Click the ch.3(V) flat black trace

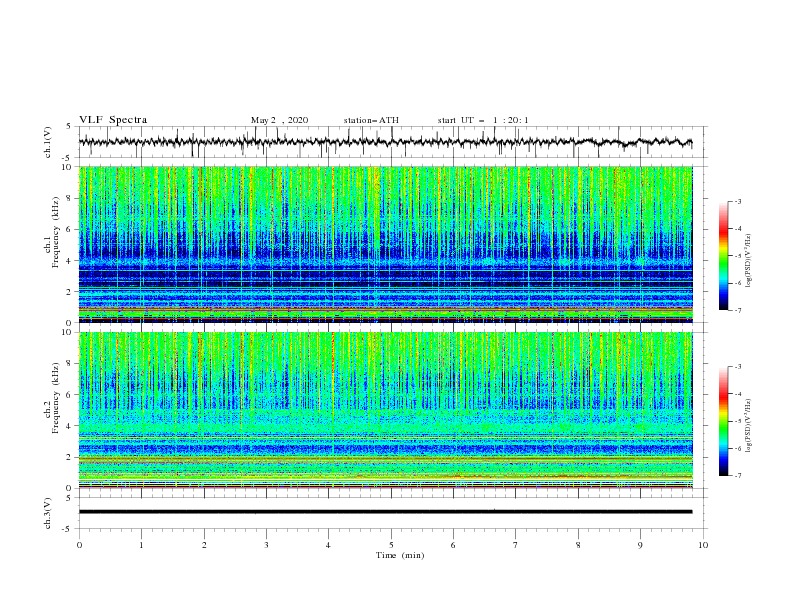click(385, 512)
